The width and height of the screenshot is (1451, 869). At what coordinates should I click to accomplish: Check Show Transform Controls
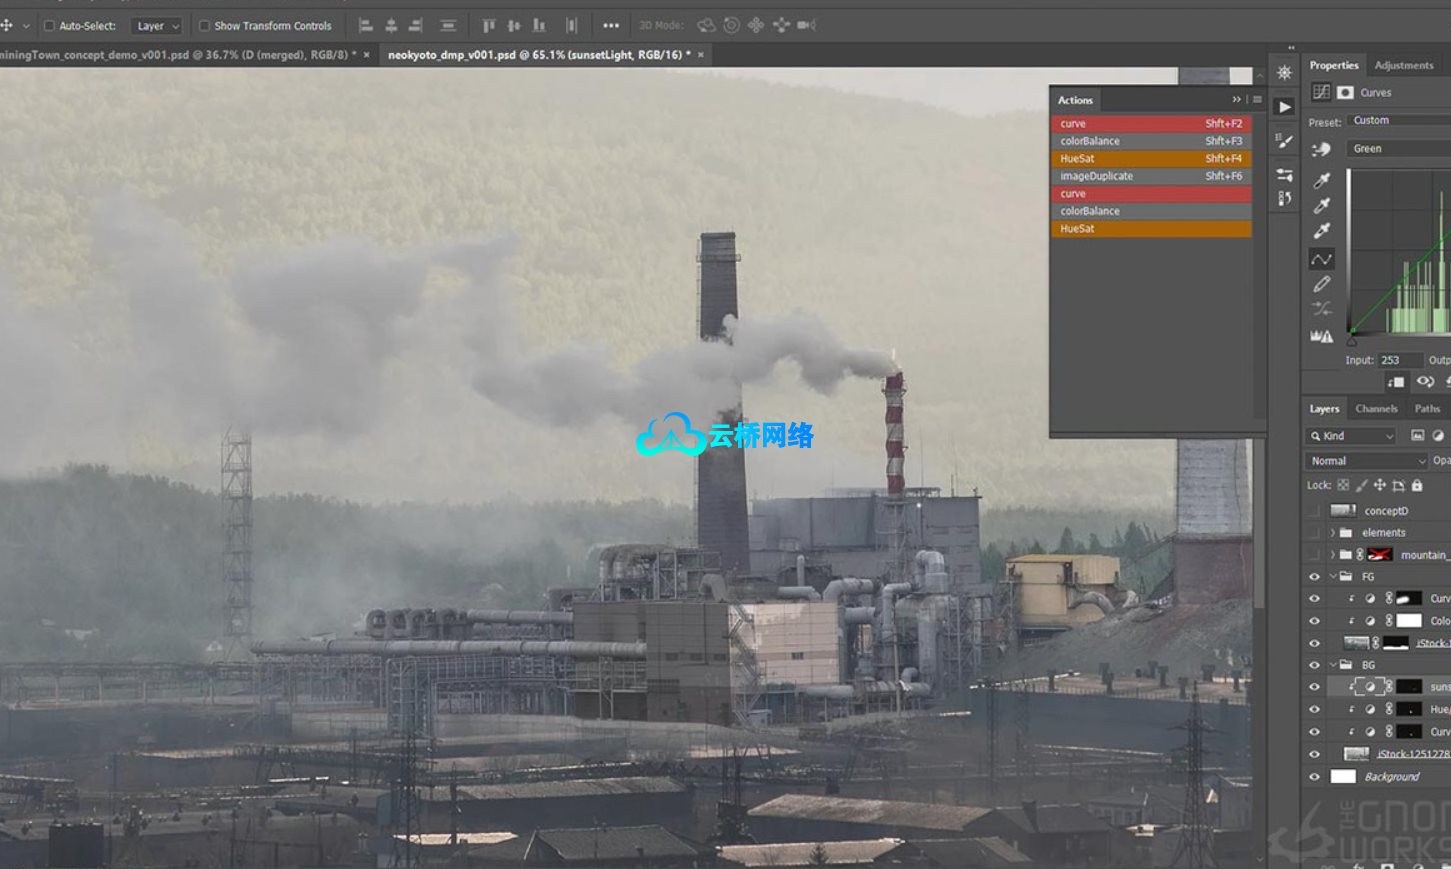coord(205,26)
